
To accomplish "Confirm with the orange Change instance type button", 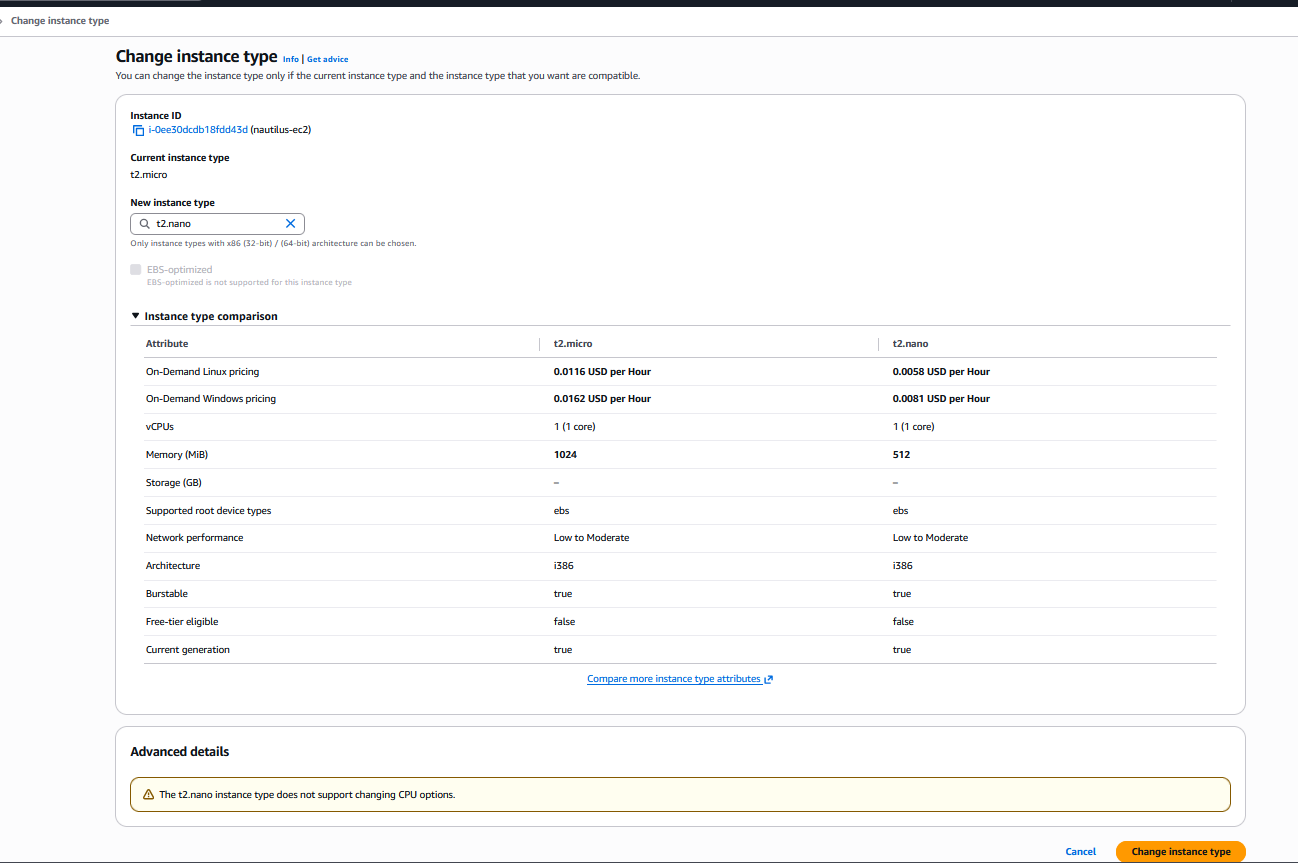I will (1181, 852).
